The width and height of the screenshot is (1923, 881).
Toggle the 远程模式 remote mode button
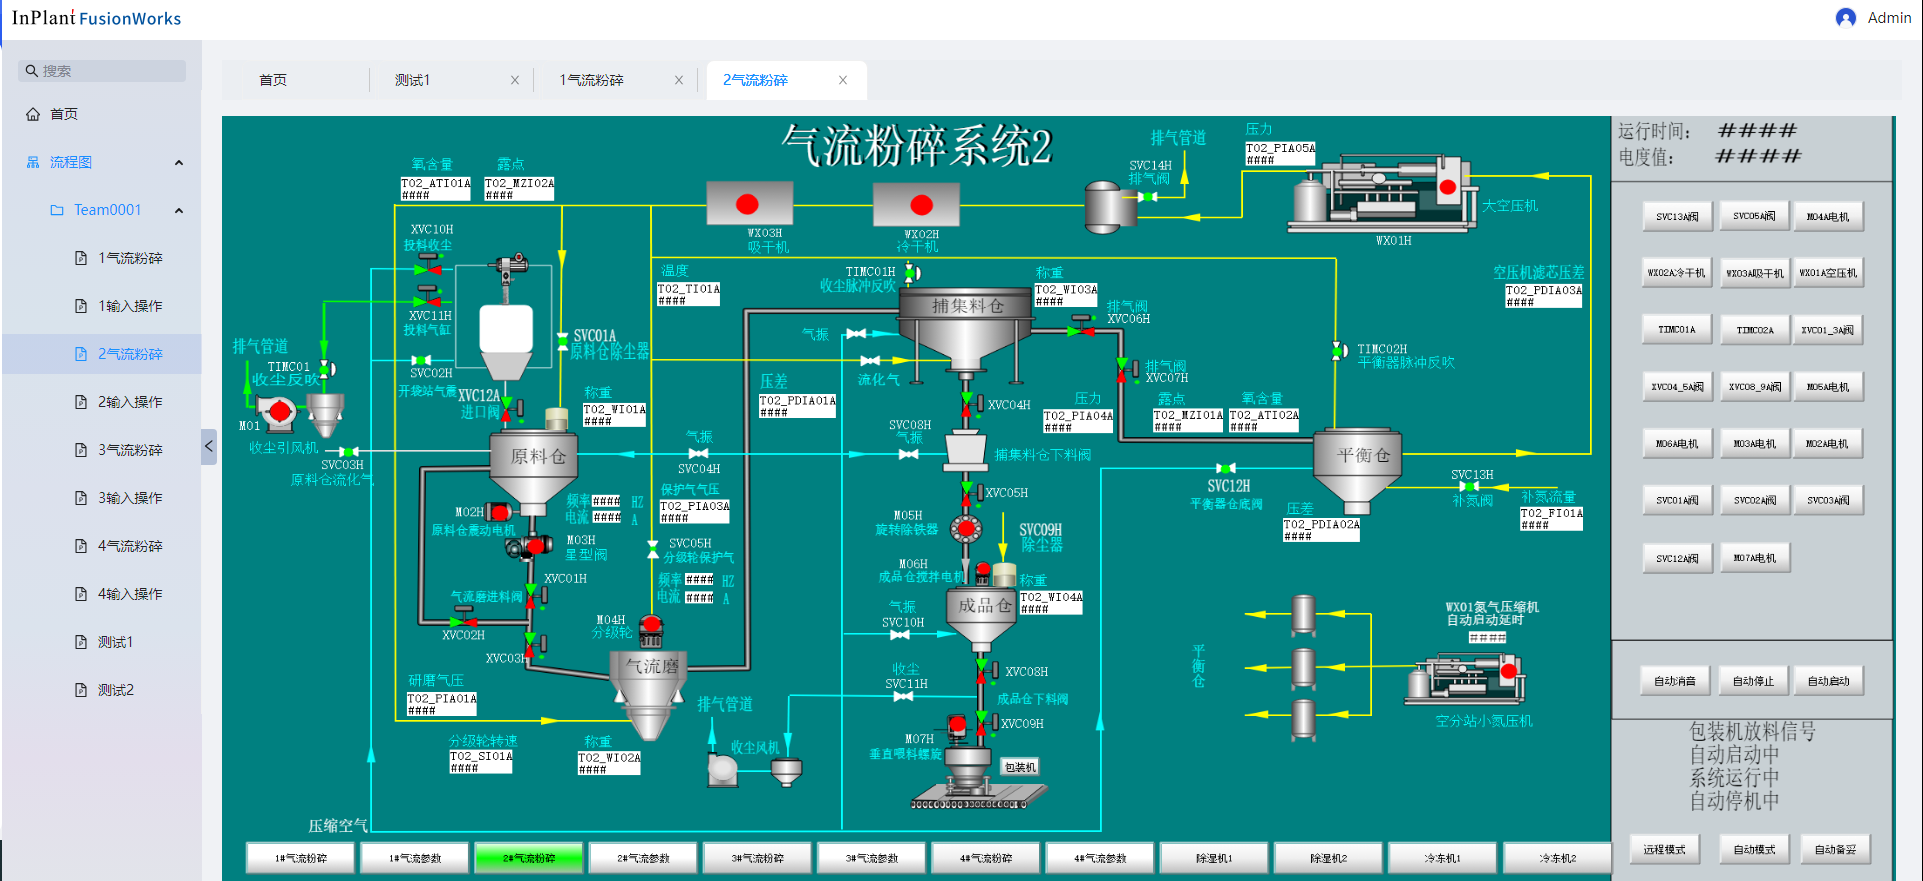[x=1664, y=849]
